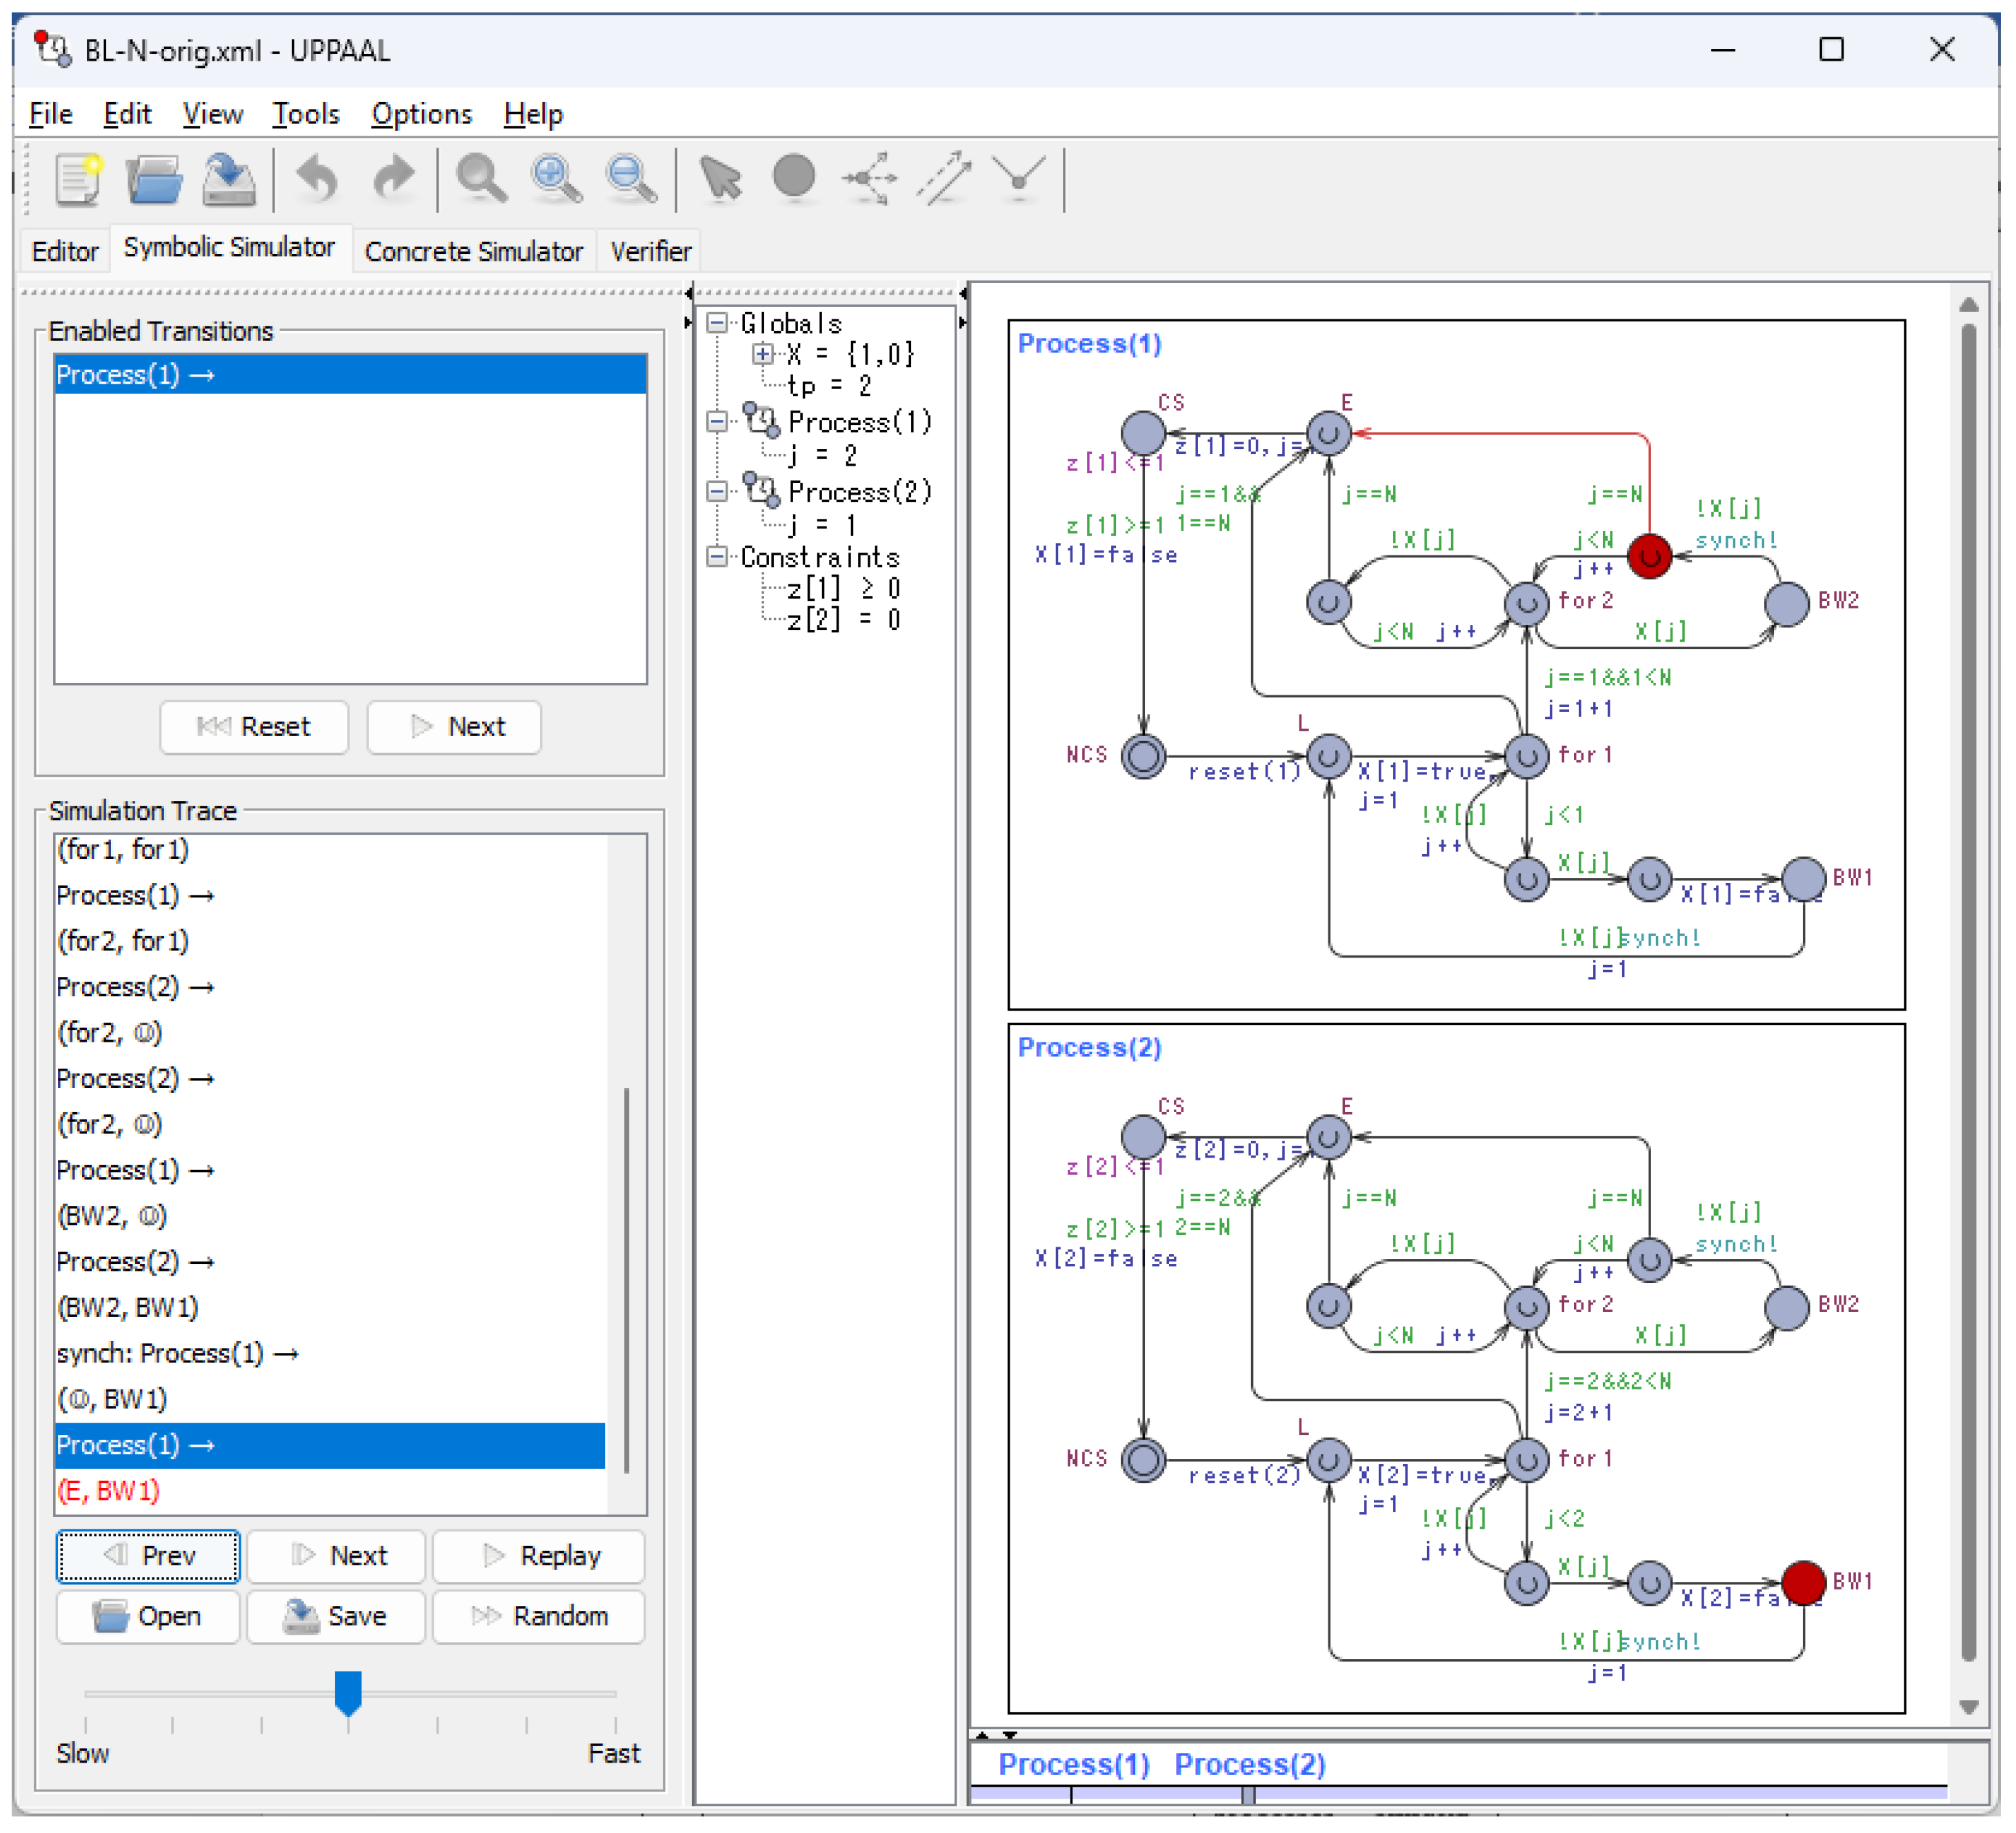
Task: Click the New document toolbar icon
Action: point(78,179)
